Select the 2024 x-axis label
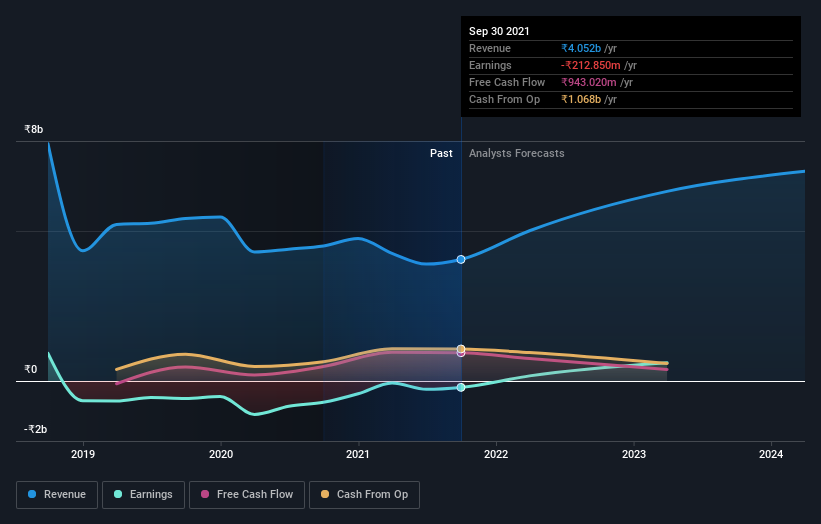Screen dimensions: 821x524 point(771,454)
